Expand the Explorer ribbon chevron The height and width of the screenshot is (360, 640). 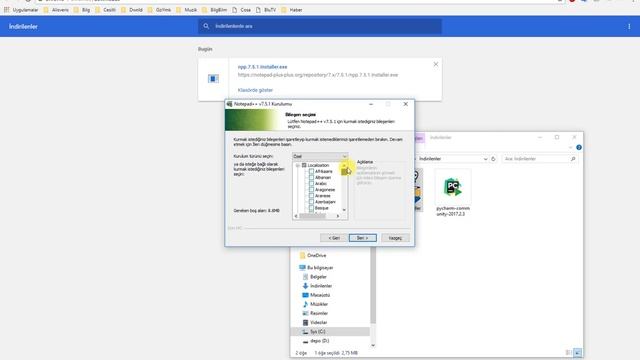point(571,147)
